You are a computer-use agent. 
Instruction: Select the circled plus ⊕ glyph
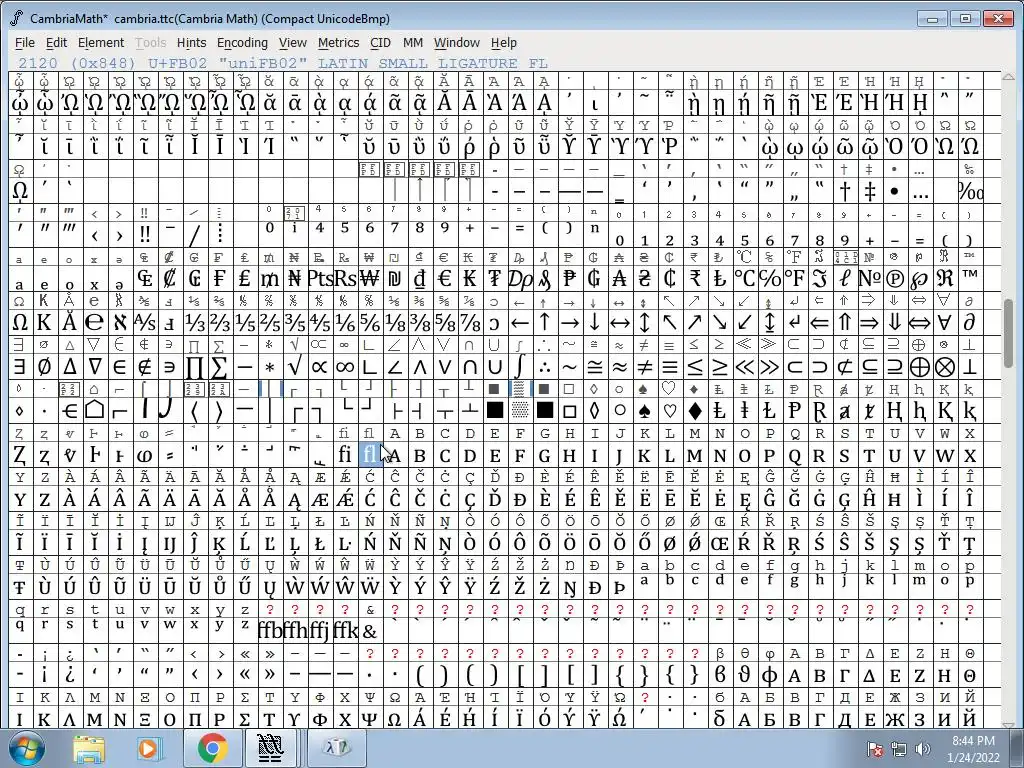click(920, 366)
